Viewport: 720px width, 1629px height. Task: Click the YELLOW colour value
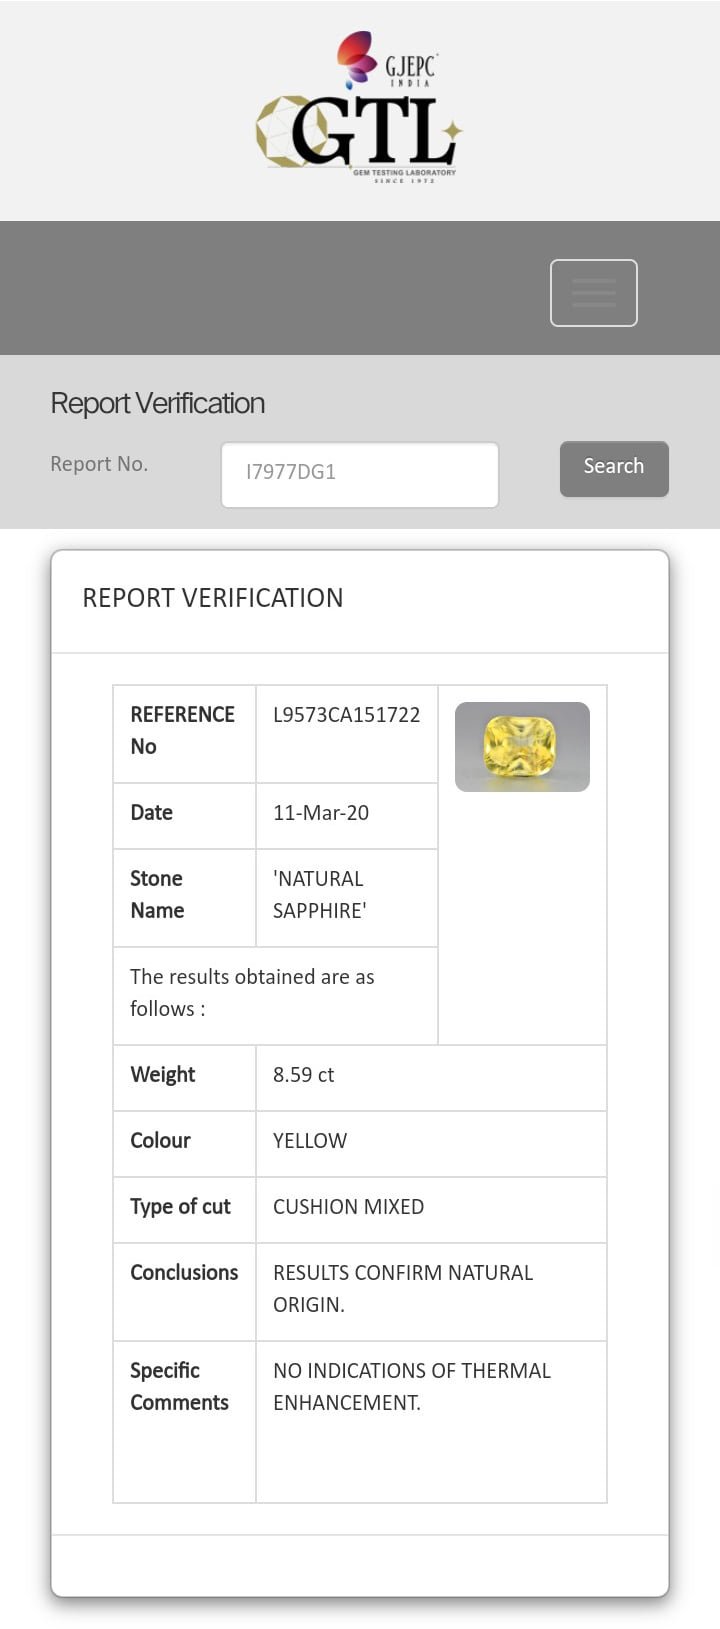point(310,1141)
